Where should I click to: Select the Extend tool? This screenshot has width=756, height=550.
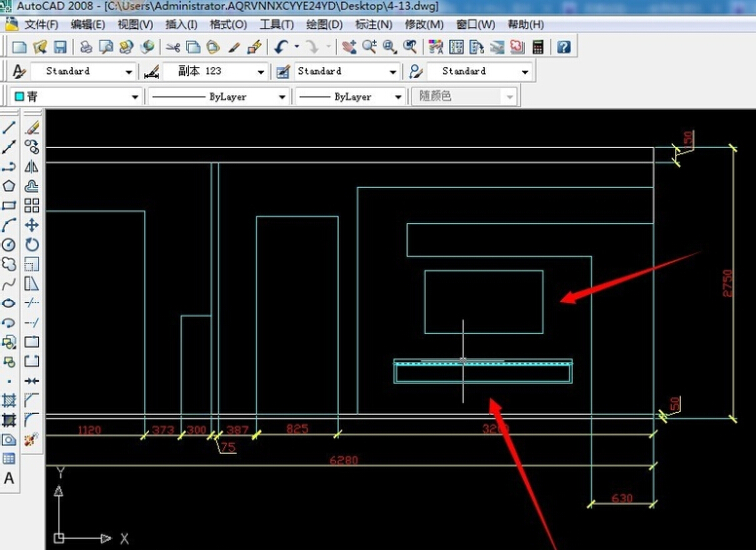(32, 322)
